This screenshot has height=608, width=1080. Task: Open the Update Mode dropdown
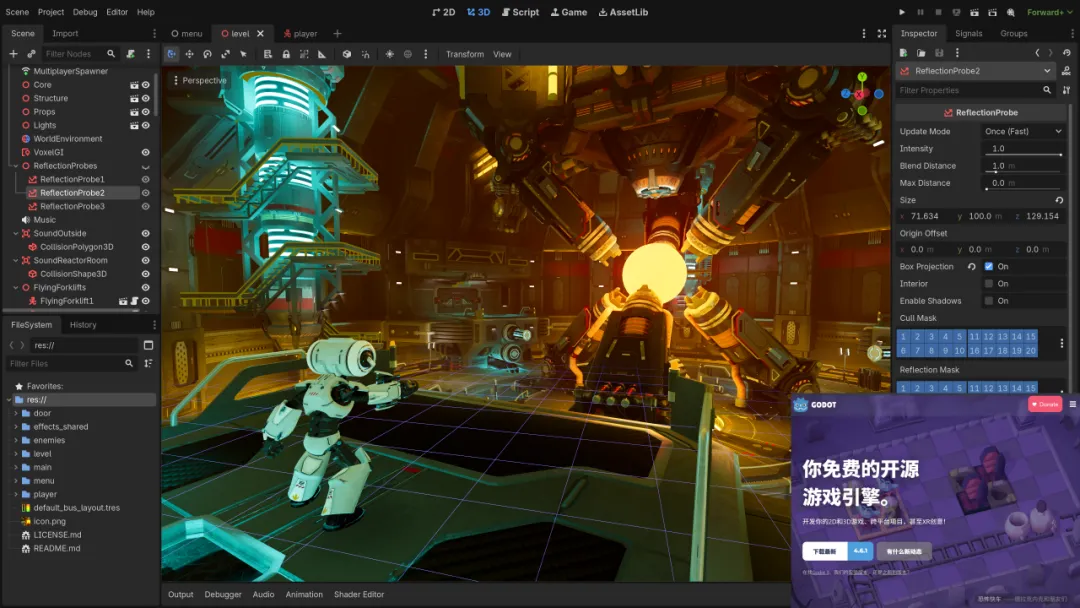(x=1023, y=132)
